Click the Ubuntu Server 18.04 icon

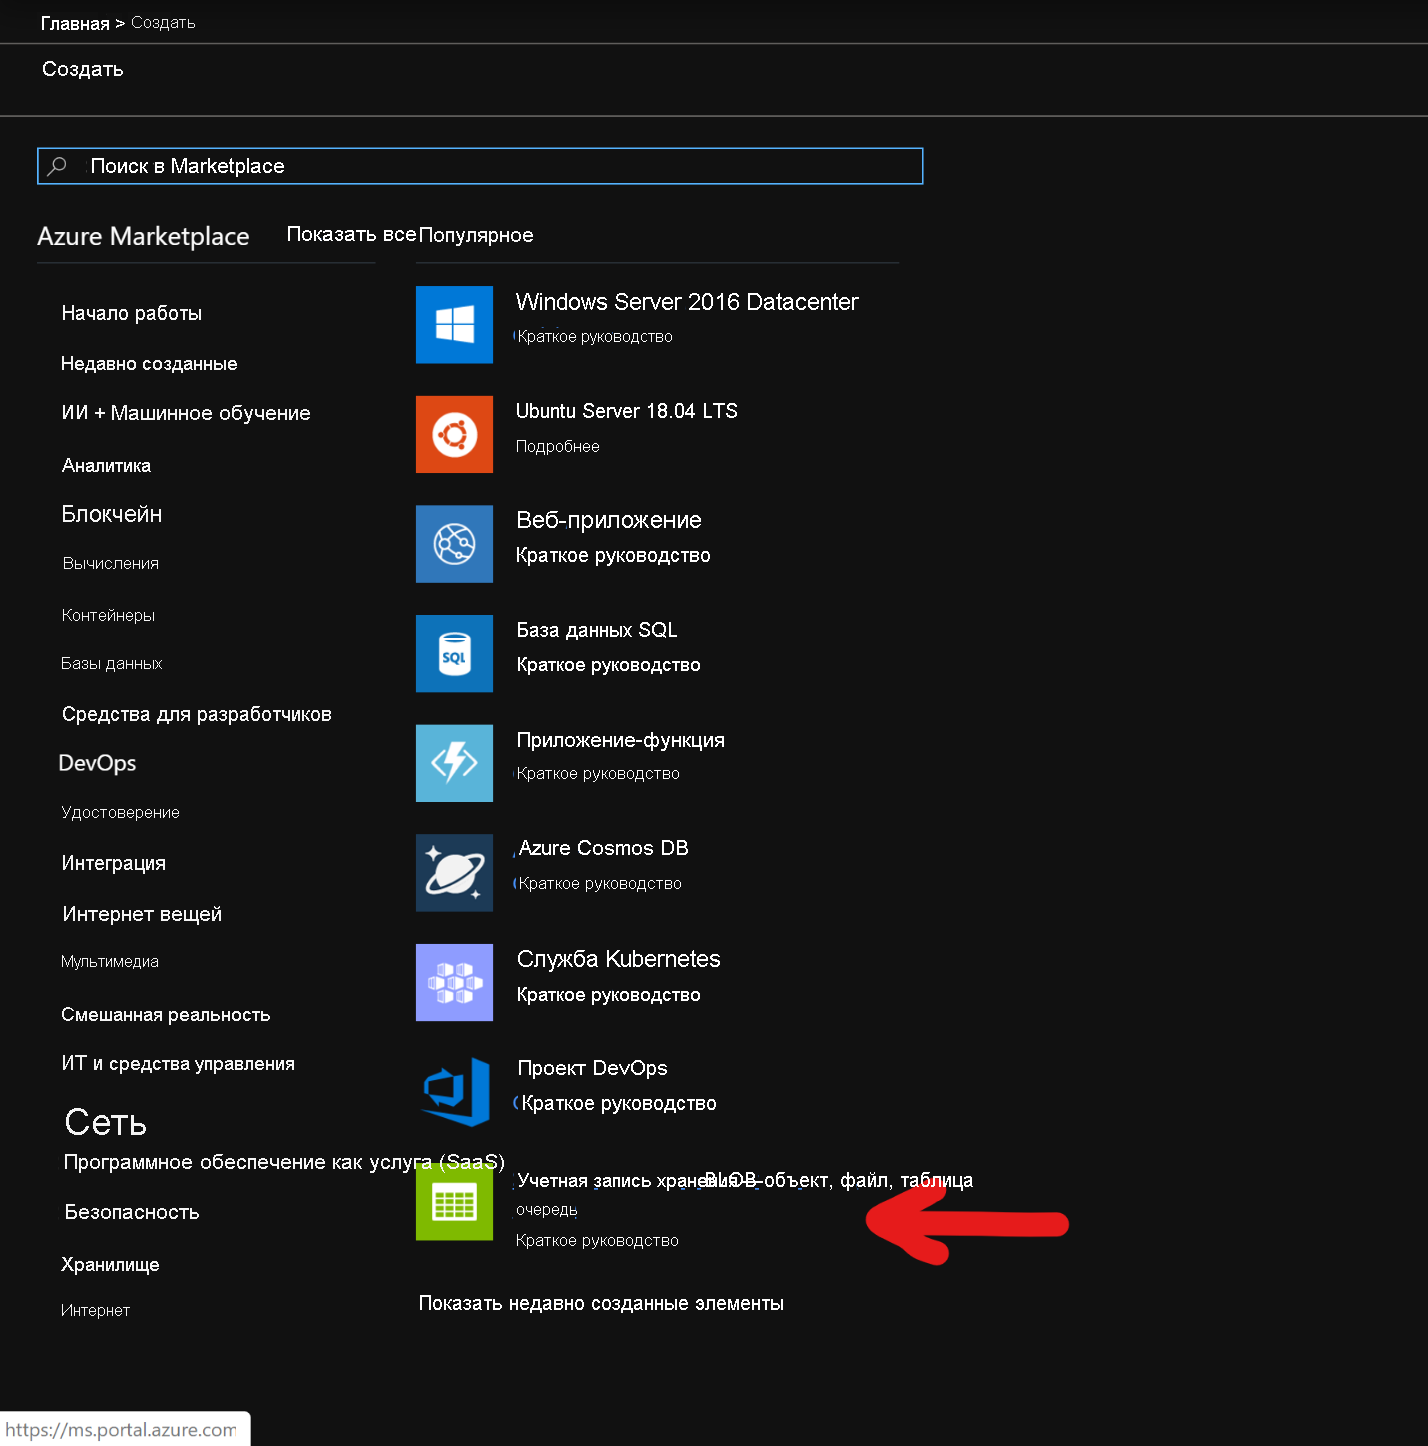pyautogui.click(x=454, y=434)
